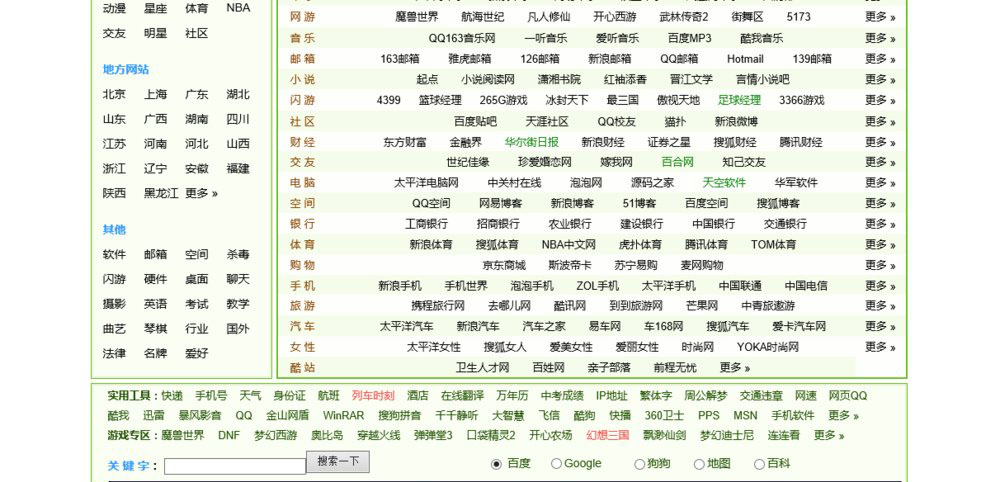The image size is (1000, 482).
Task: Click the 搜索一下 search button
Action: pyautogui.click(x=338, y=461)
